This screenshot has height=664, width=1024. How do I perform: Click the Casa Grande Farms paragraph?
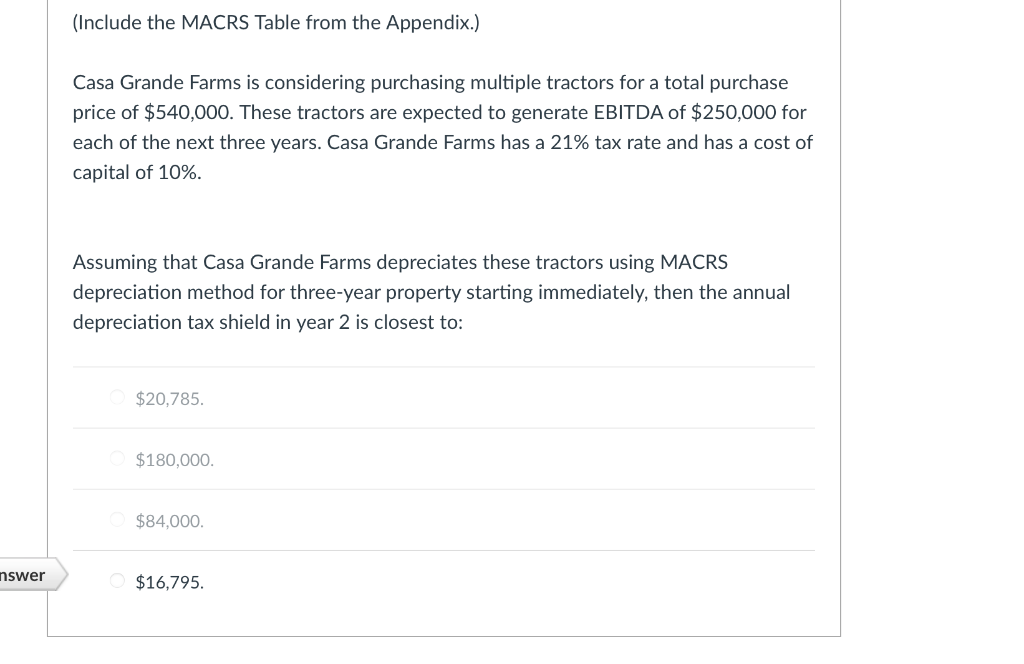tap(442, 126)
